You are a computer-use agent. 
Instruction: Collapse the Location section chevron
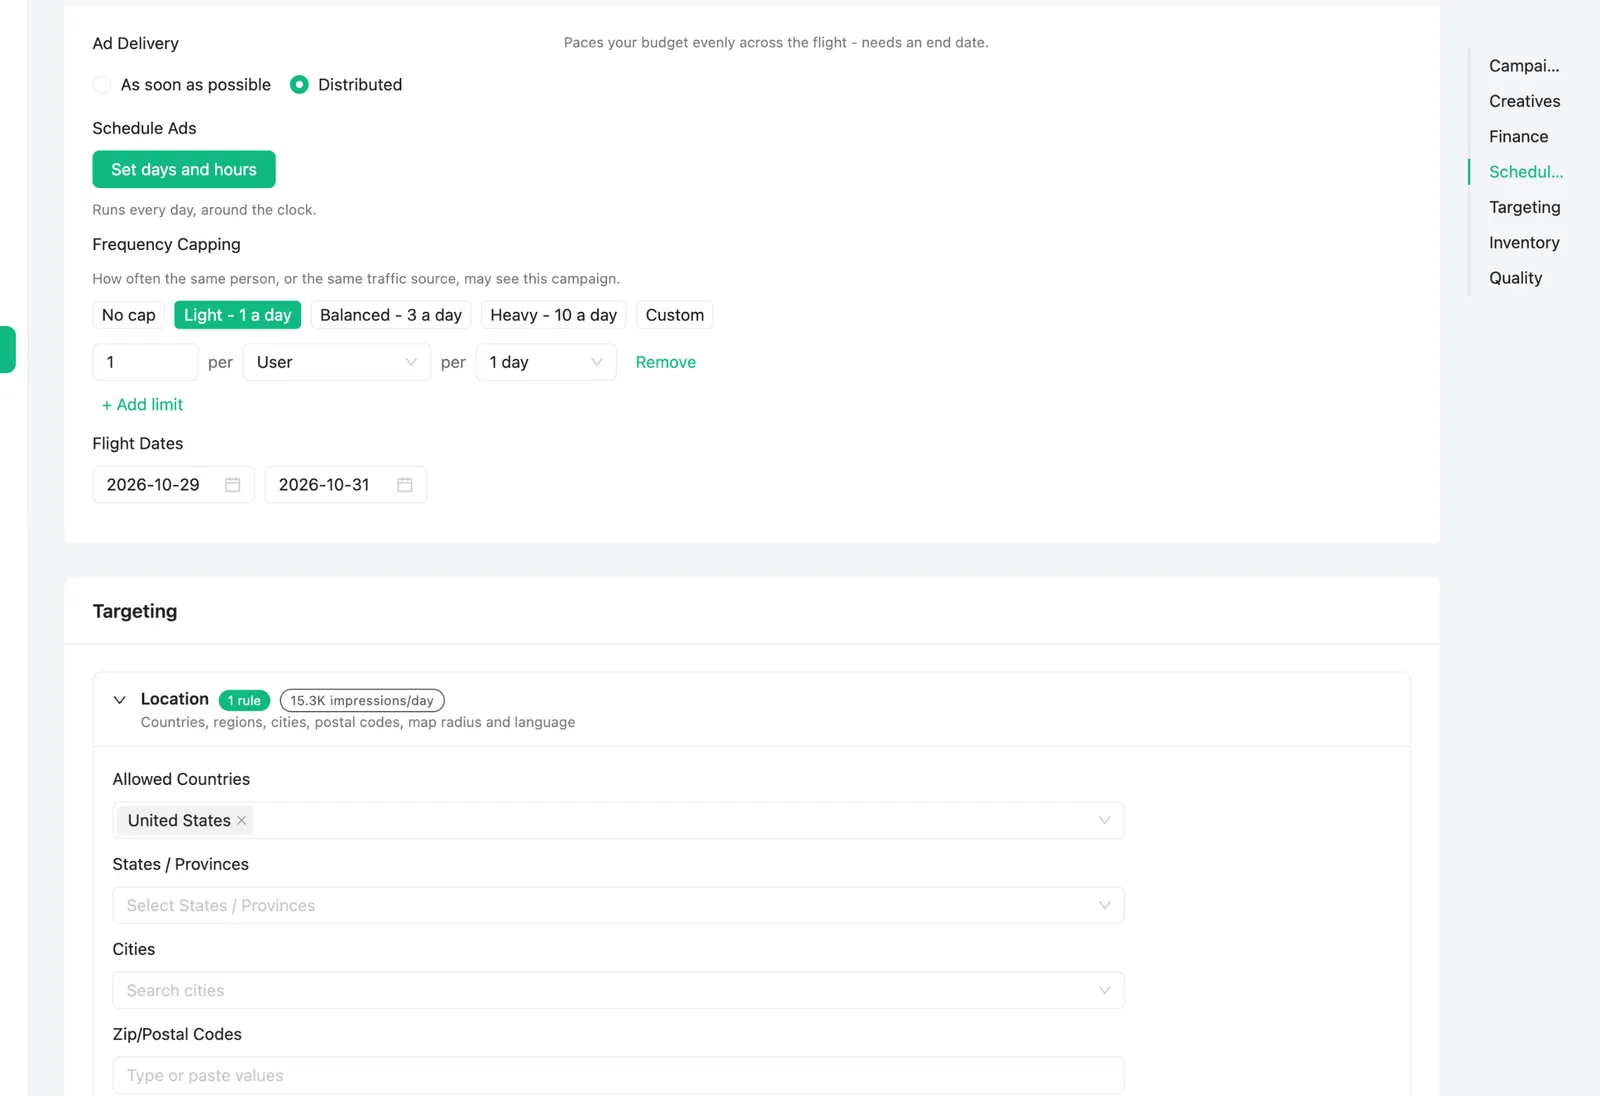point(120,700)
